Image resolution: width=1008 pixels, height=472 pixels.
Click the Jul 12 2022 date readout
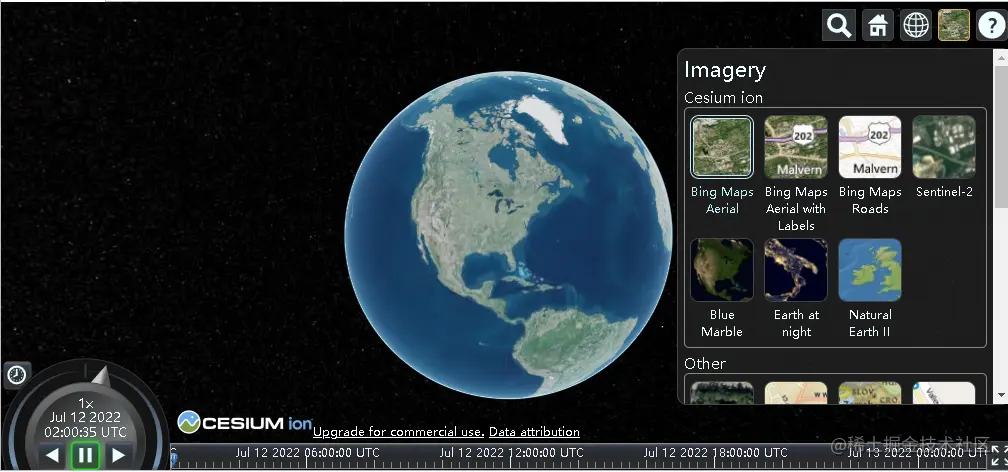tap(85, 417)
